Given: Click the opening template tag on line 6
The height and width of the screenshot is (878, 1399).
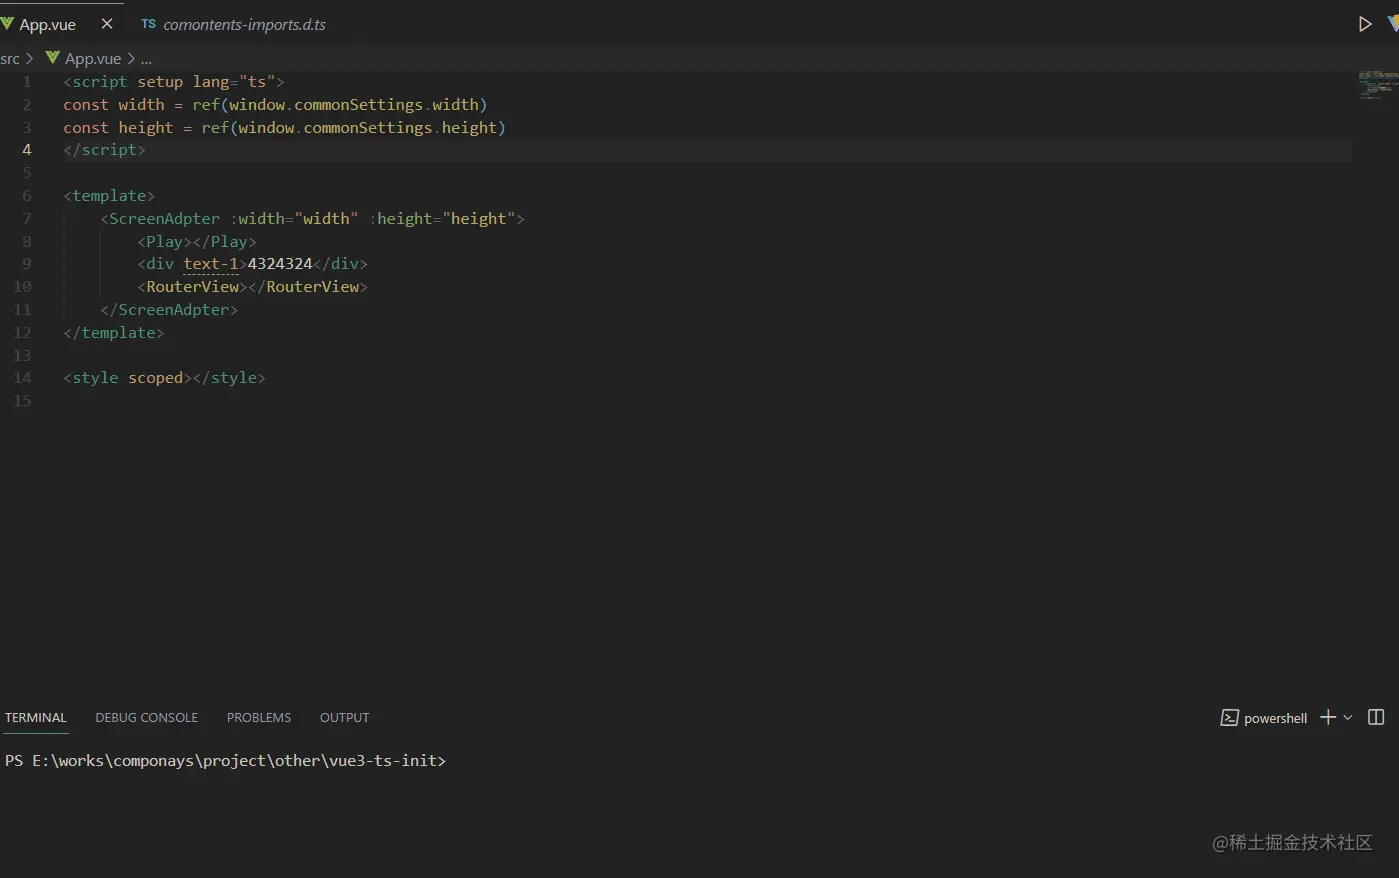Looking at the screenshot, I should coord(109,196).
